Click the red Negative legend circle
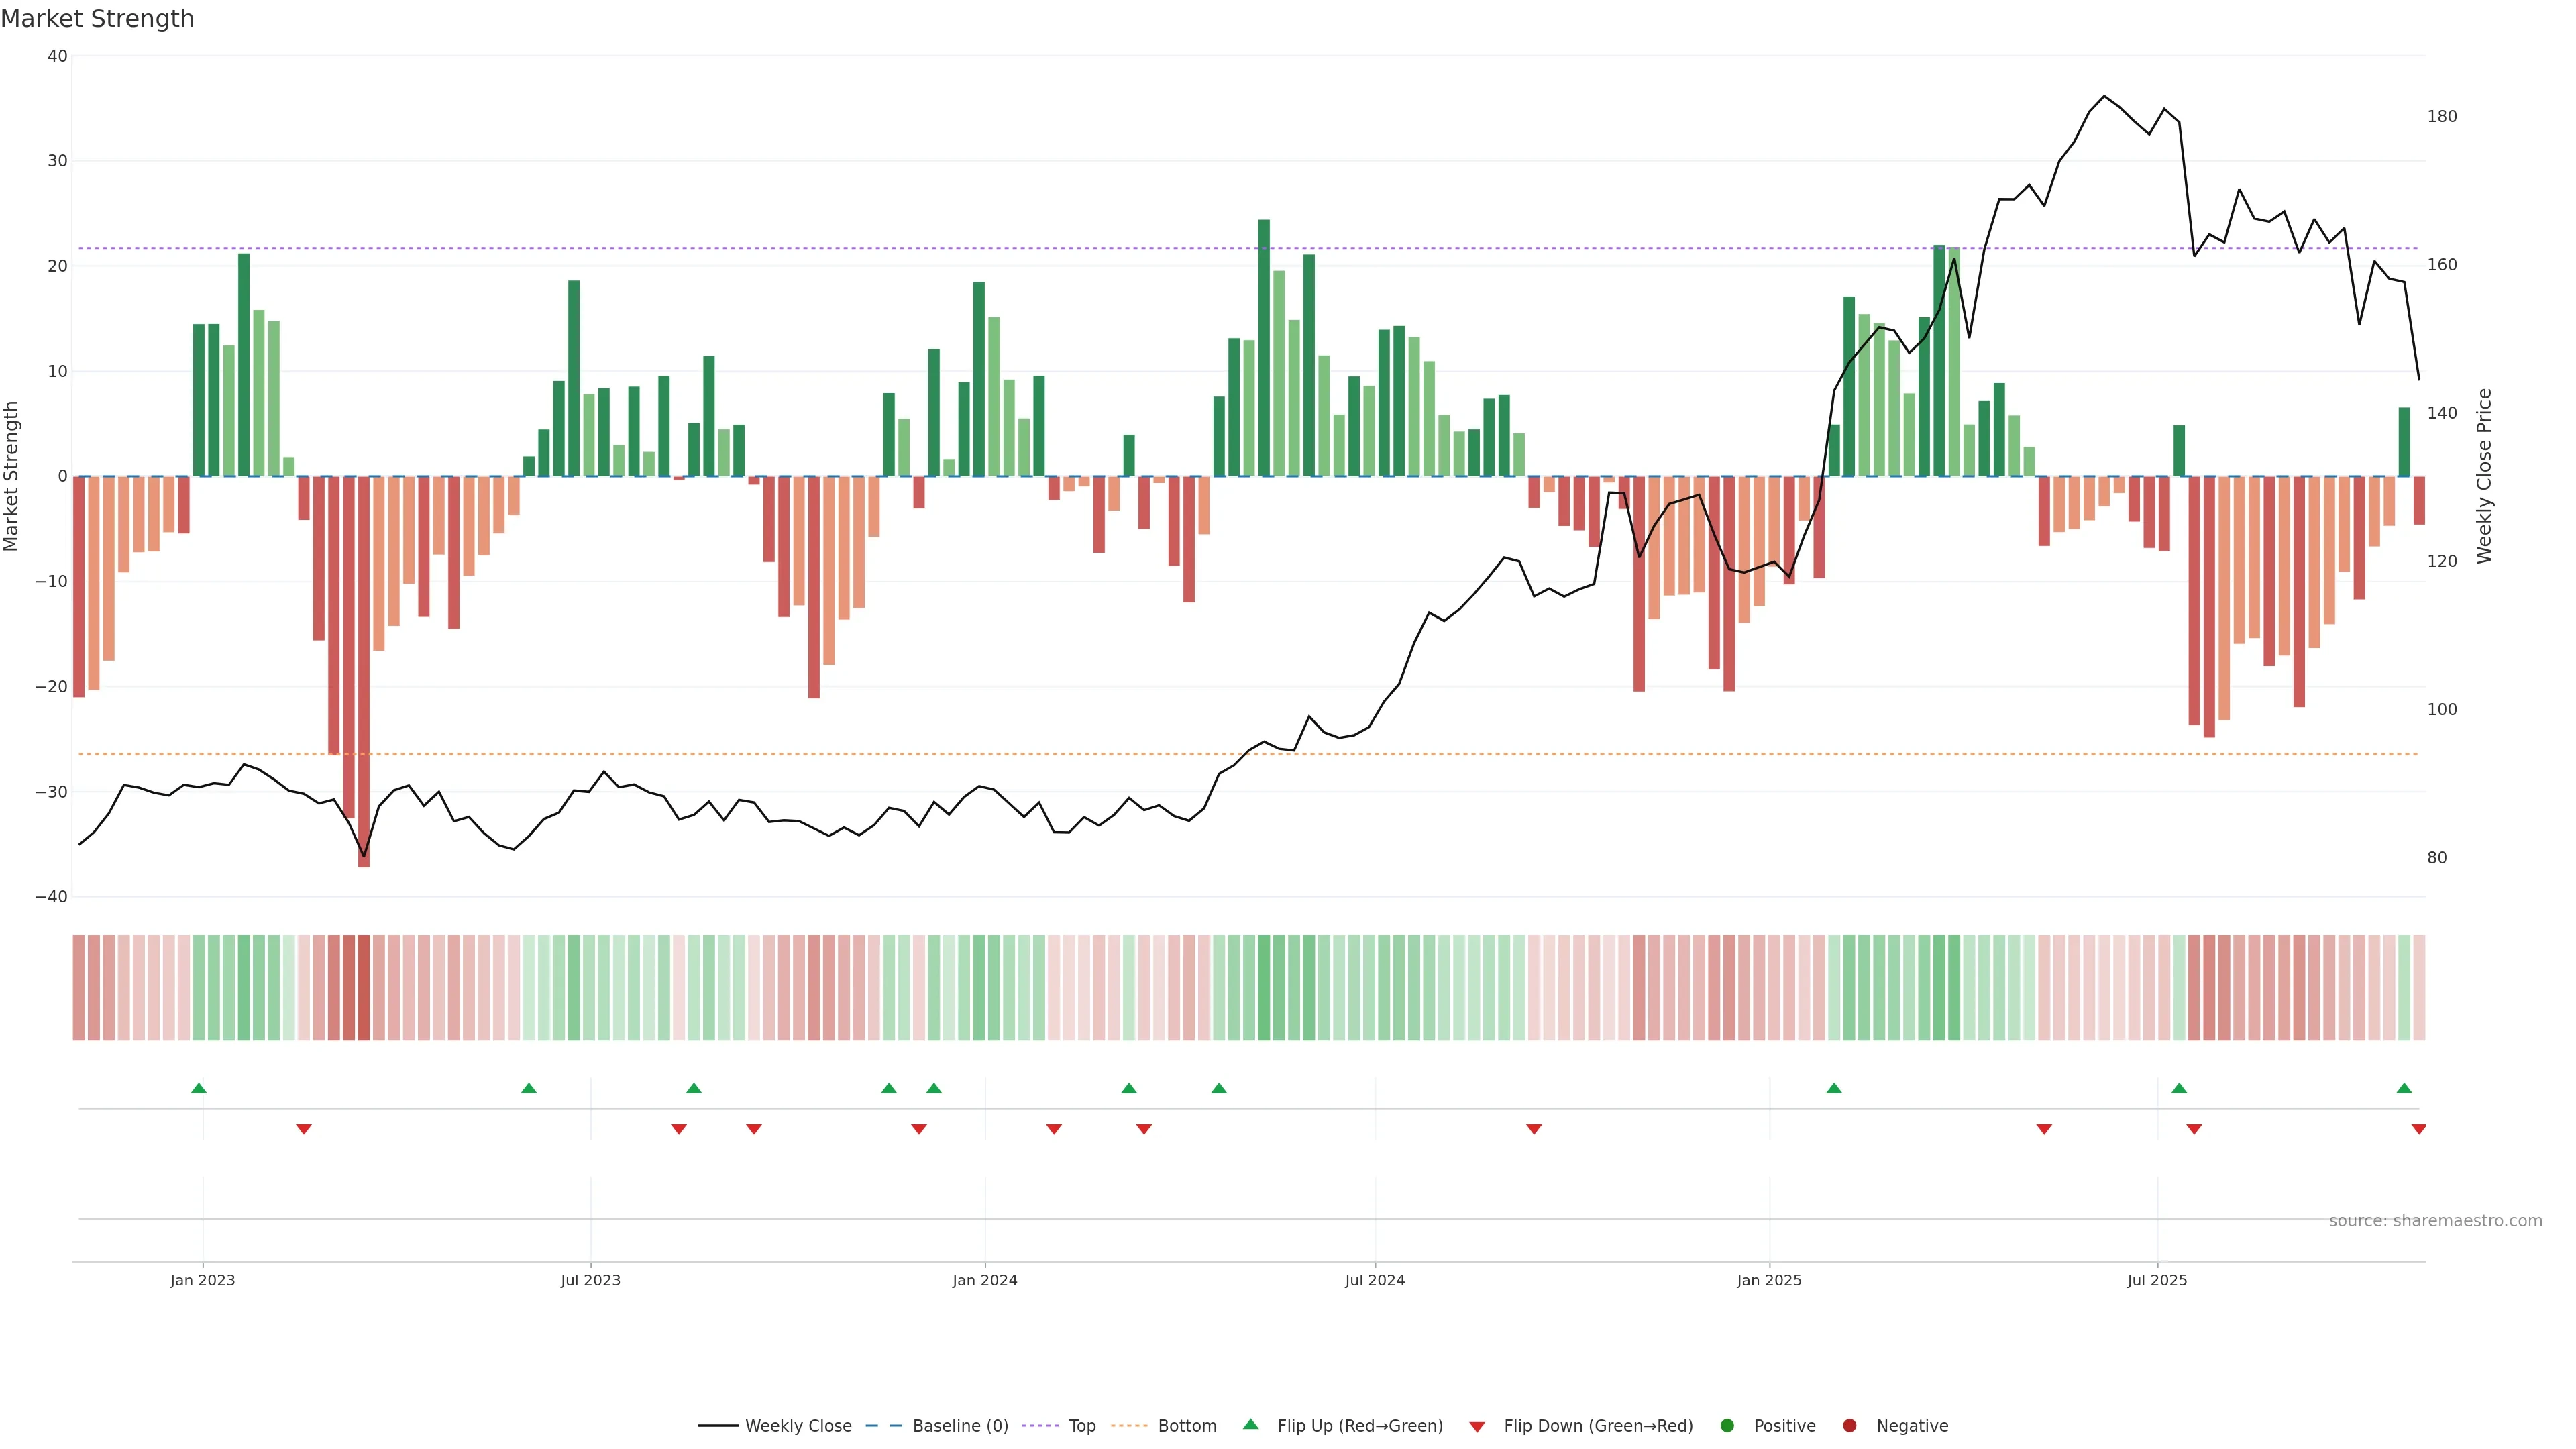The height and width of the screenshot is (1449, 2576). click(x=1849, y=1426)
